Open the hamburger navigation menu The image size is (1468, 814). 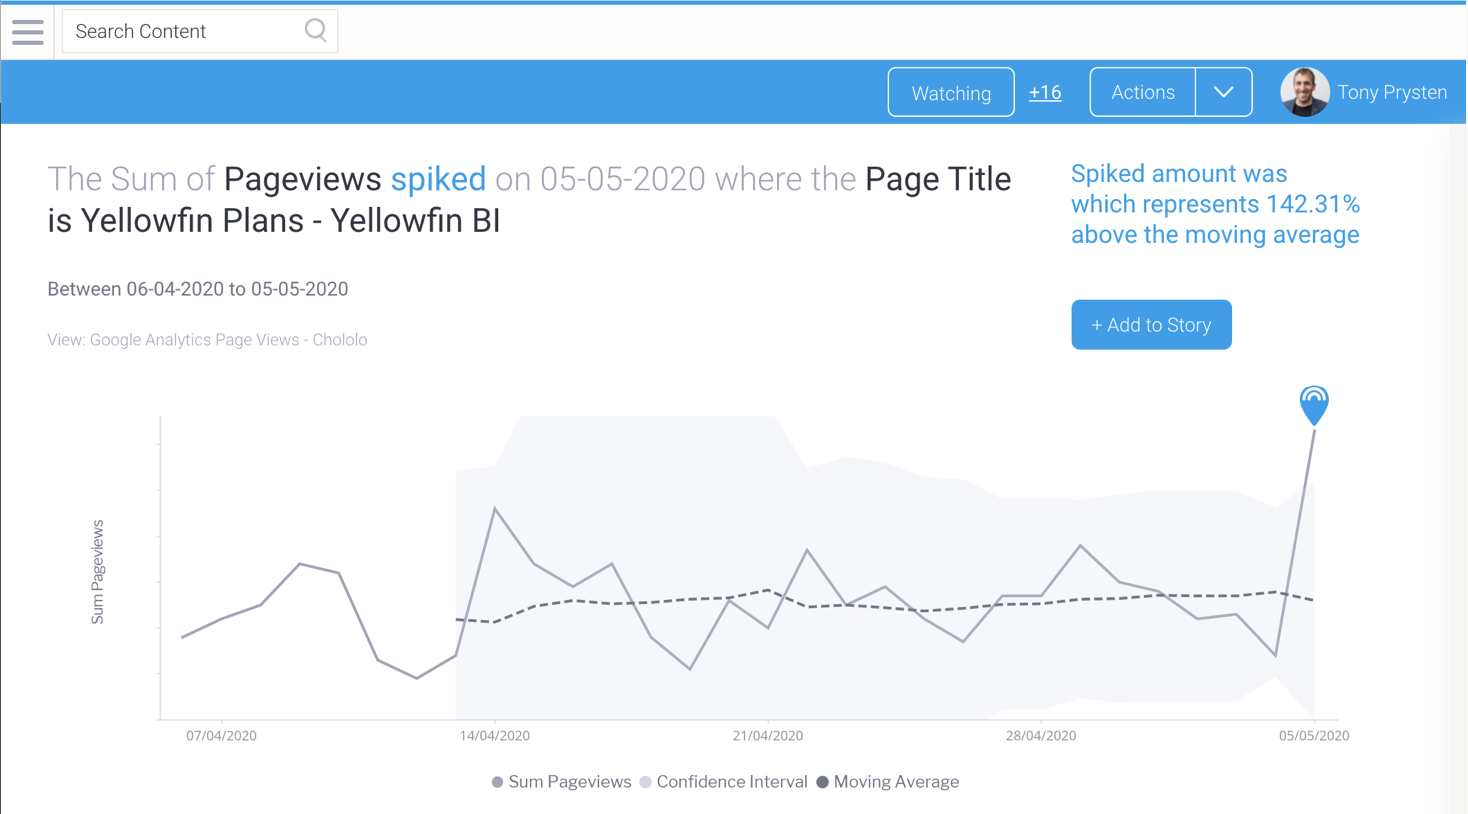[28, 32]
